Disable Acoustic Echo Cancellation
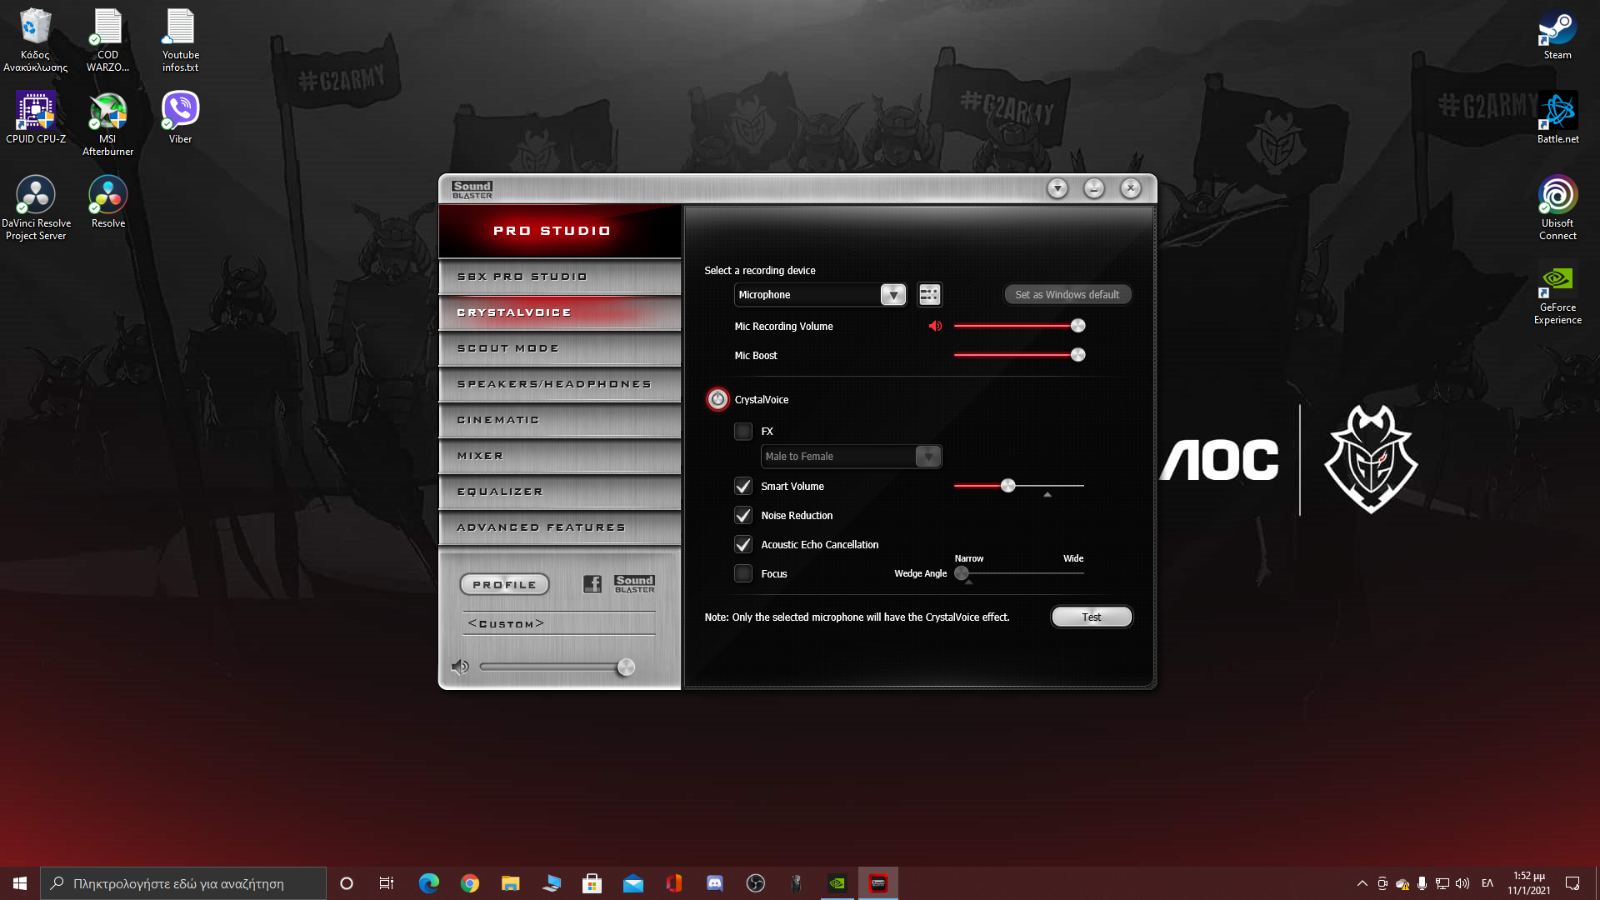The width and height of the screenshot is (1600, 900). [743, 544]
